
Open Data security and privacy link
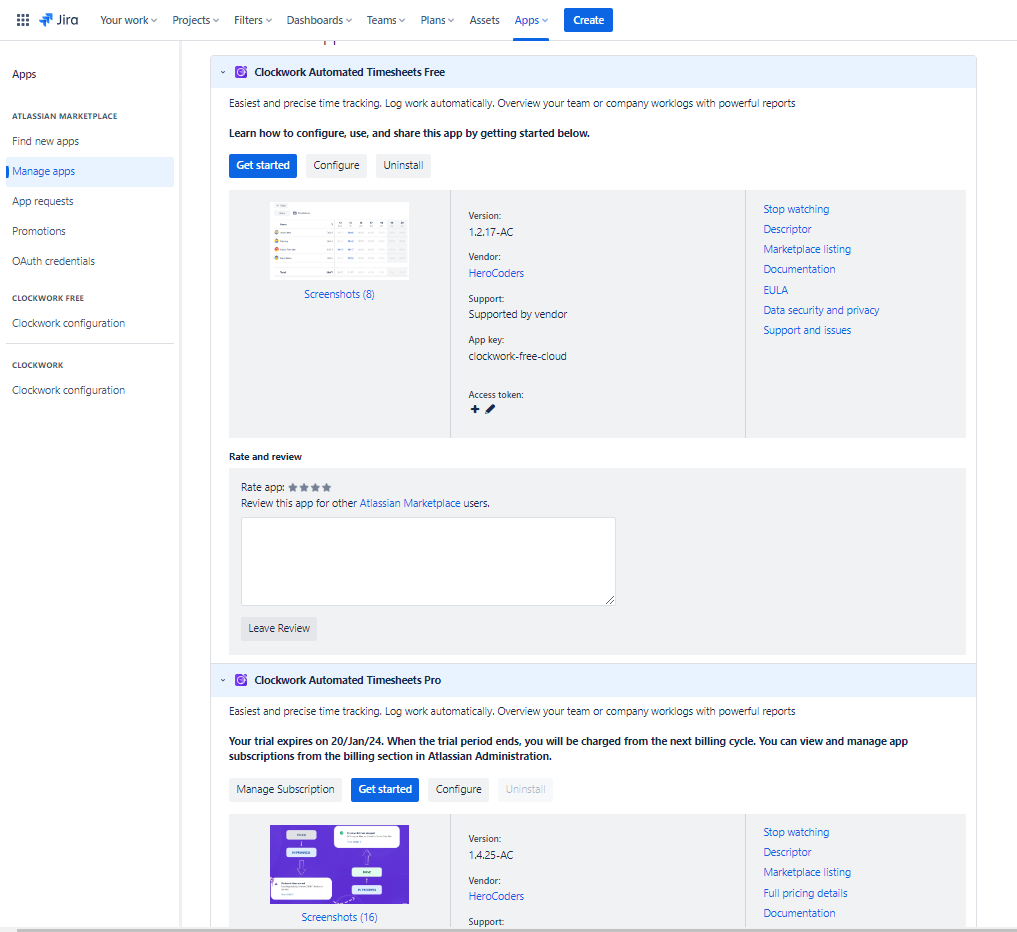tap(821, 310)
